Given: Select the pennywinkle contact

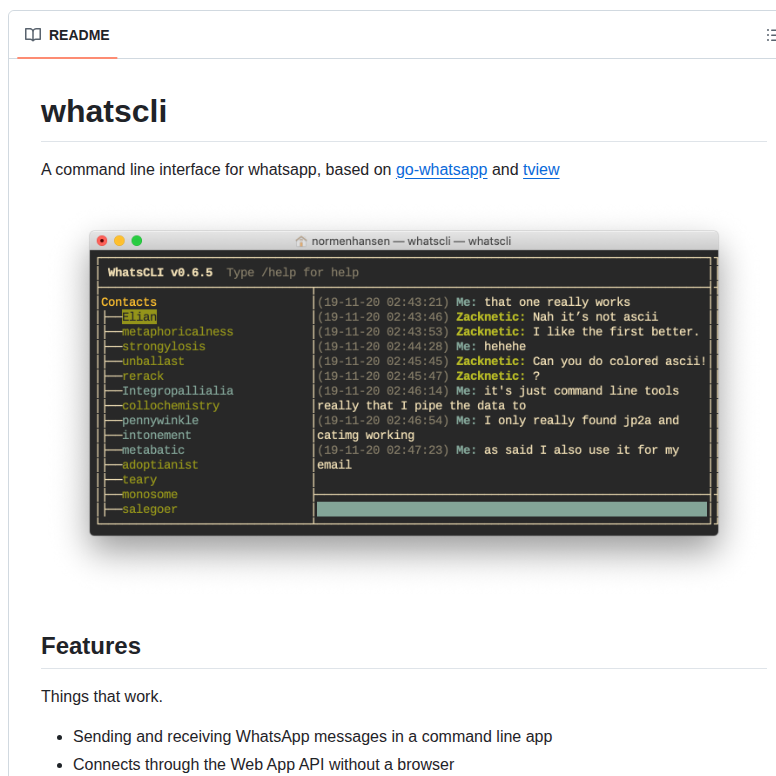Looking at the screenshot, I should 160,421.
